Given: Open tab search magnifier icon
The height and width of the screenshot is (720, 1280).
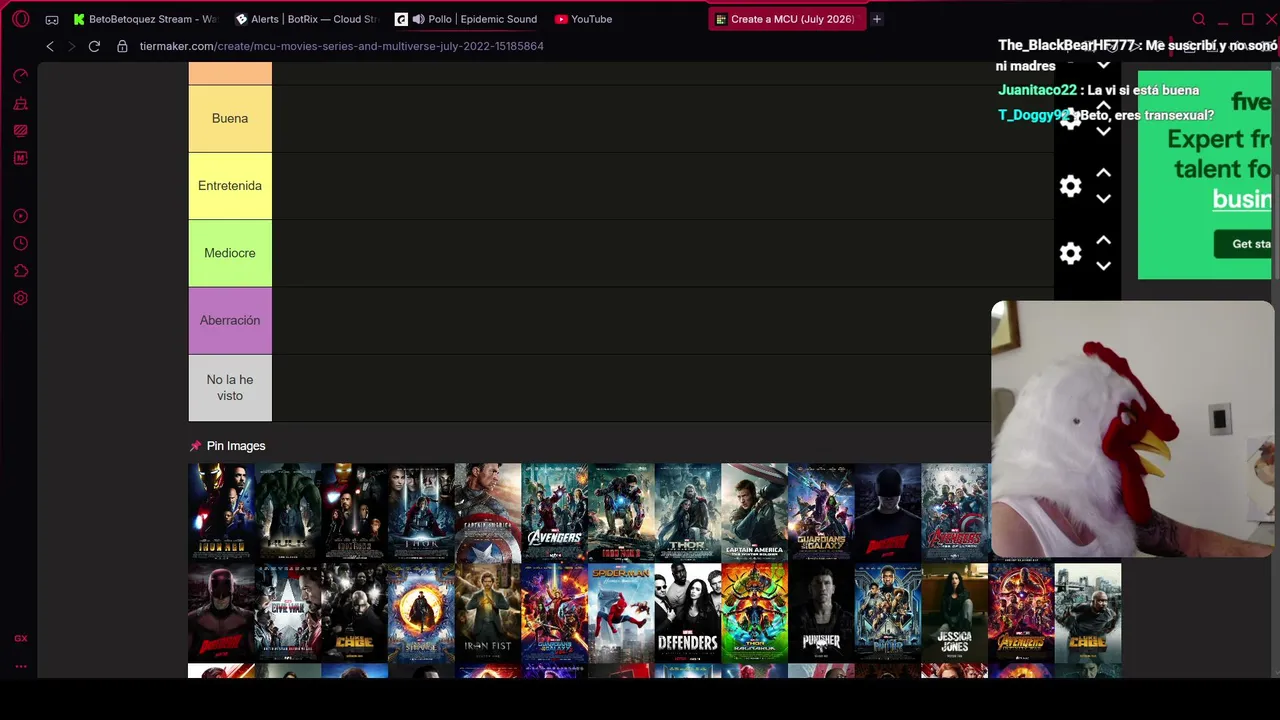Looking at the screenshot, I should (x=1199, y=19).
